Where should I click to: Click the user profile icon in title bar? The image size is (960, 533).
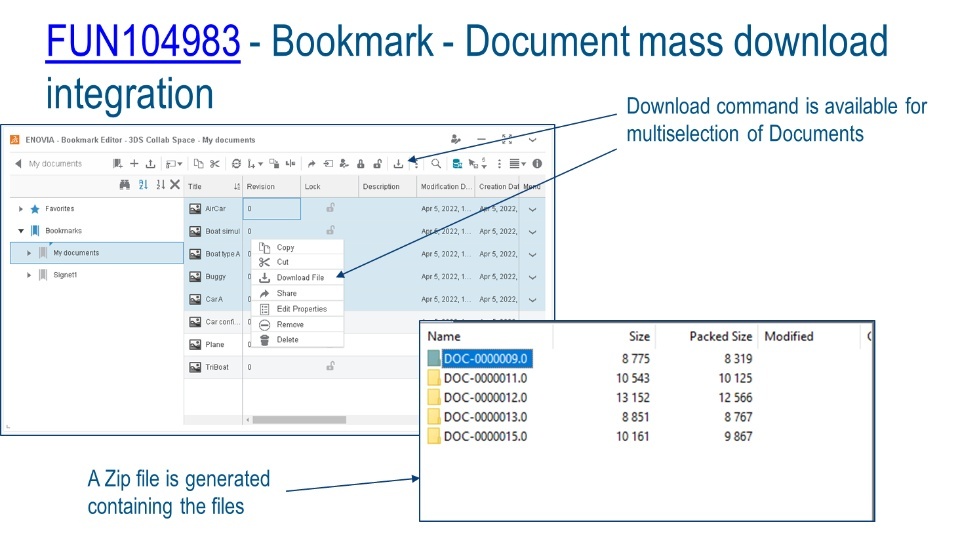[456, 140]
